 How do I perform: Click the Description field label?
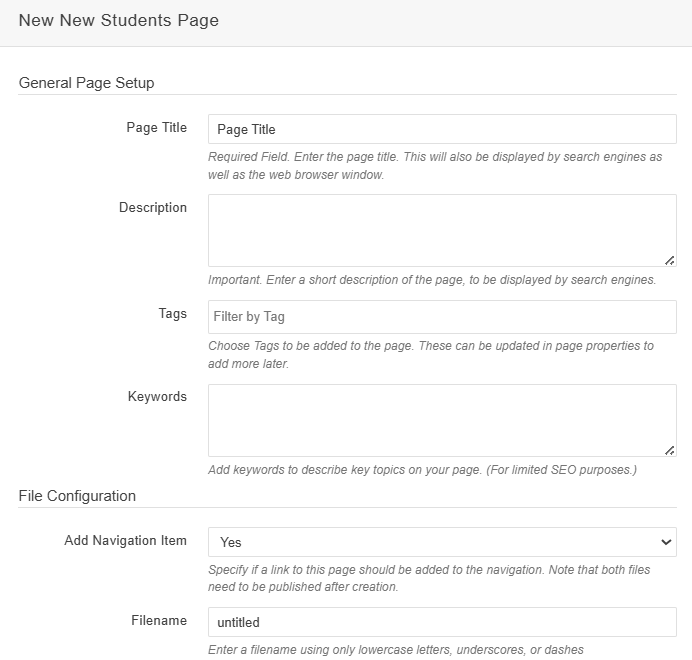(152, 207)
